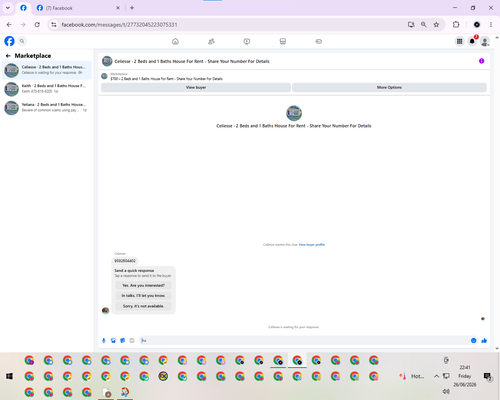500x400 pixels.
Task: Click the buyer avatar beside quick responses
Action: click(105, 311)
